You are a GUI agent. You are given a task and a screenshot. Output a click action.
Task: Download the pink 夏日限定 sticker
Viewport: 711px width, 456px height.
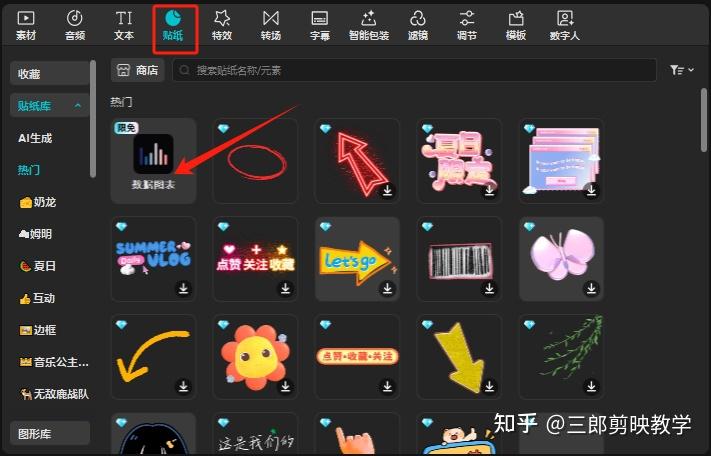pyautogui.click(x=489, y=190)
